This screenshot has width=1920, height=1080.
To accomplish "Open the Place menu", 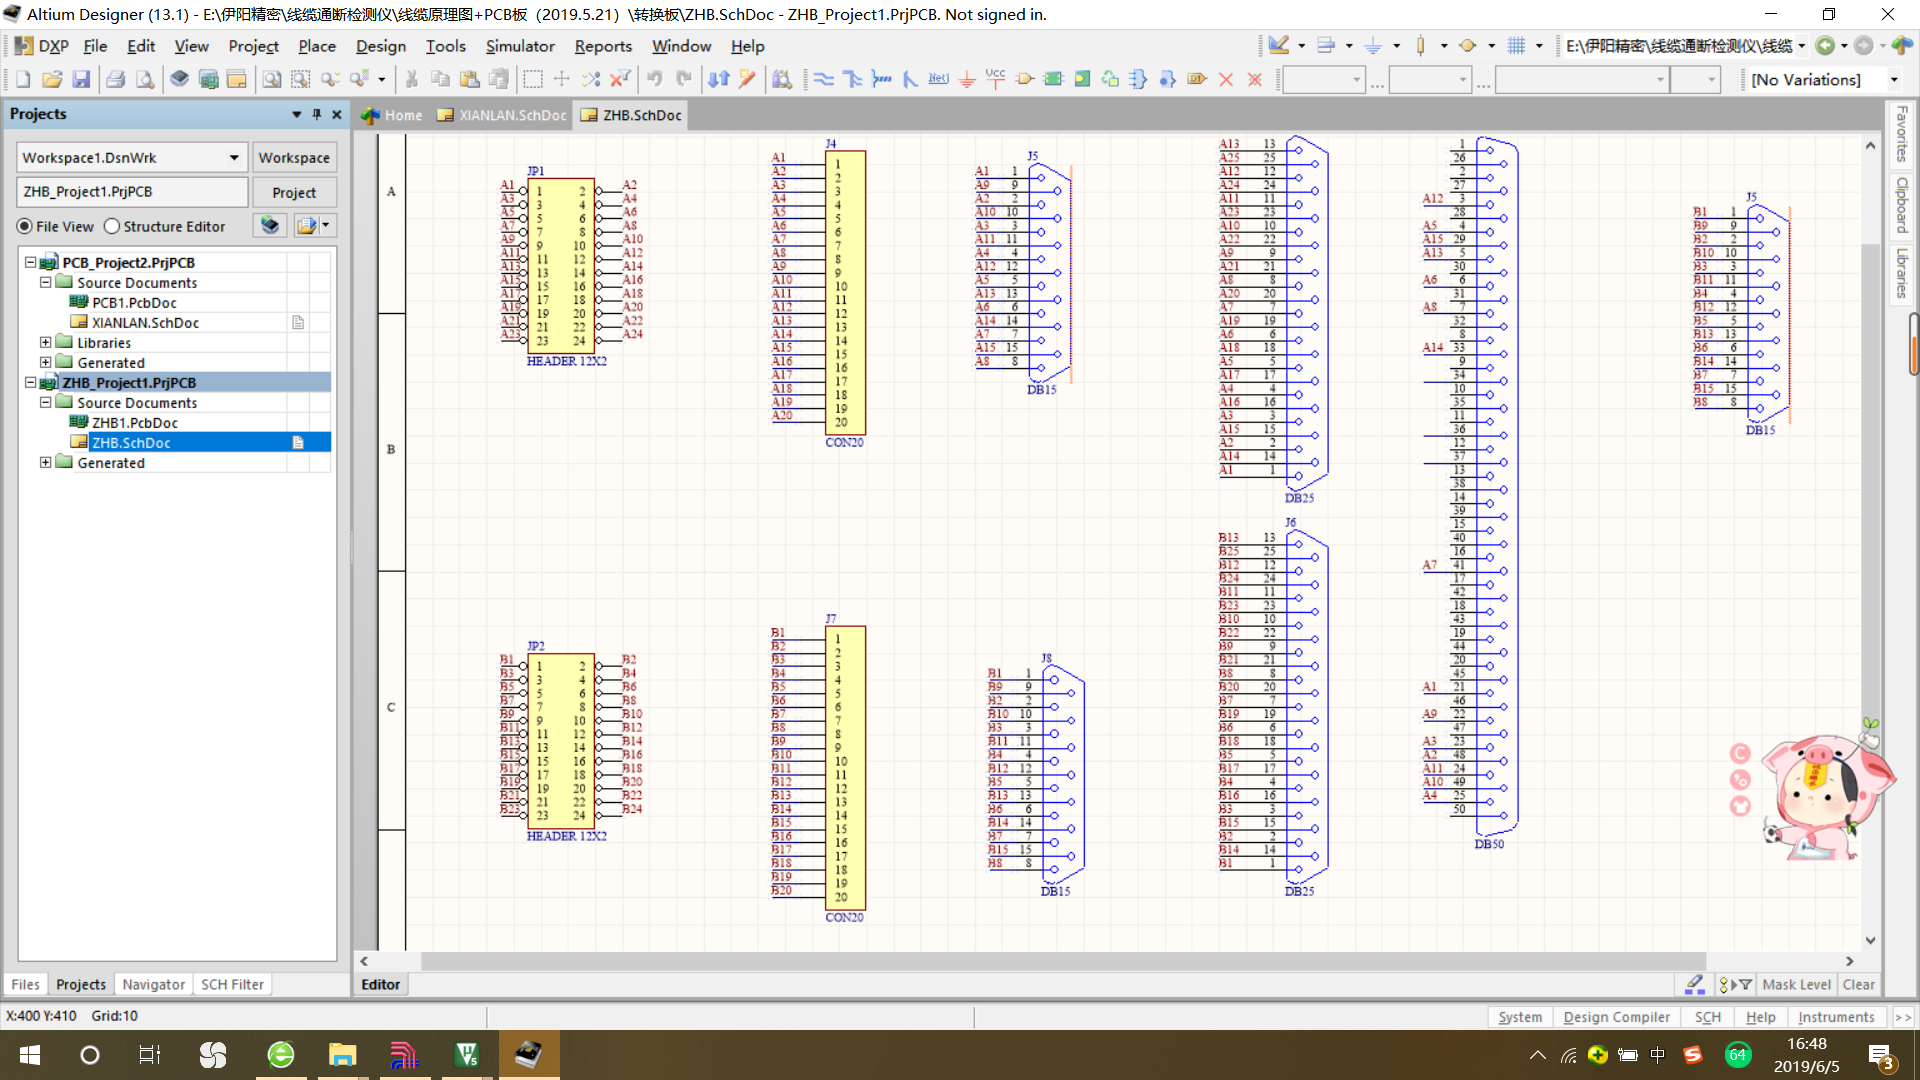I will [x=317, y=46].
